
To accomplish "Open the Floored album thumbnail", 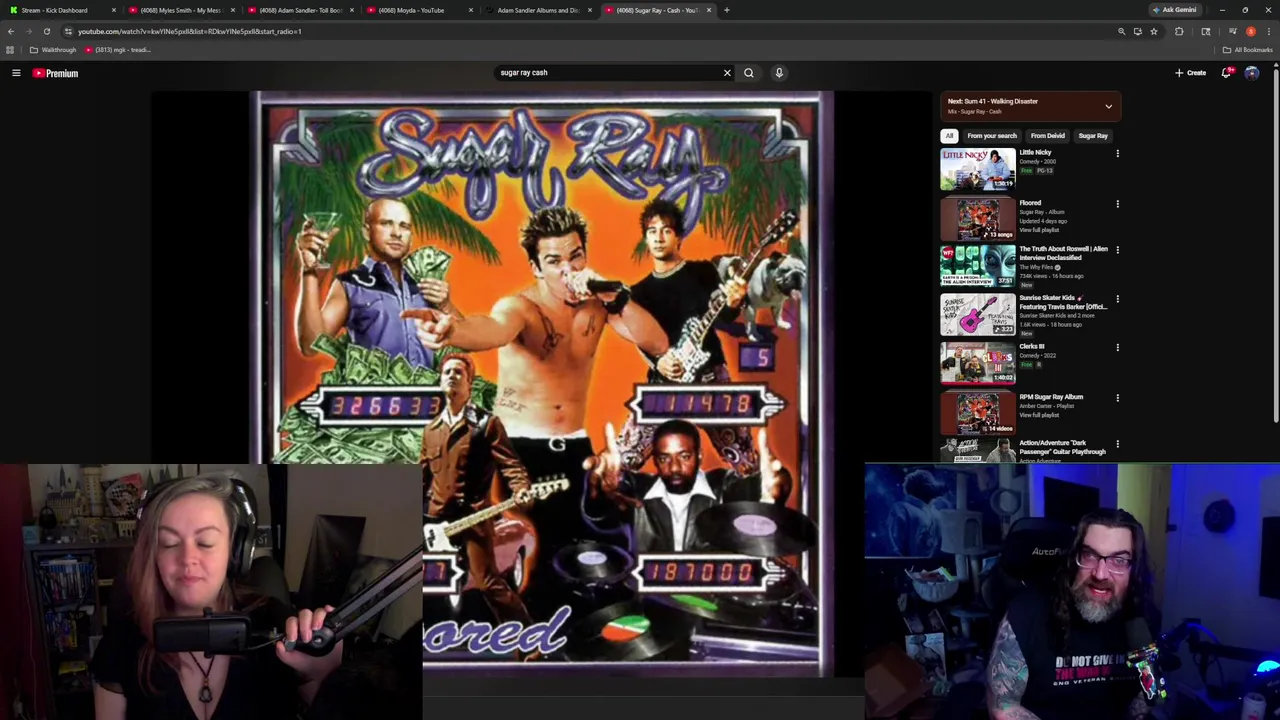I will click(978, 219).
